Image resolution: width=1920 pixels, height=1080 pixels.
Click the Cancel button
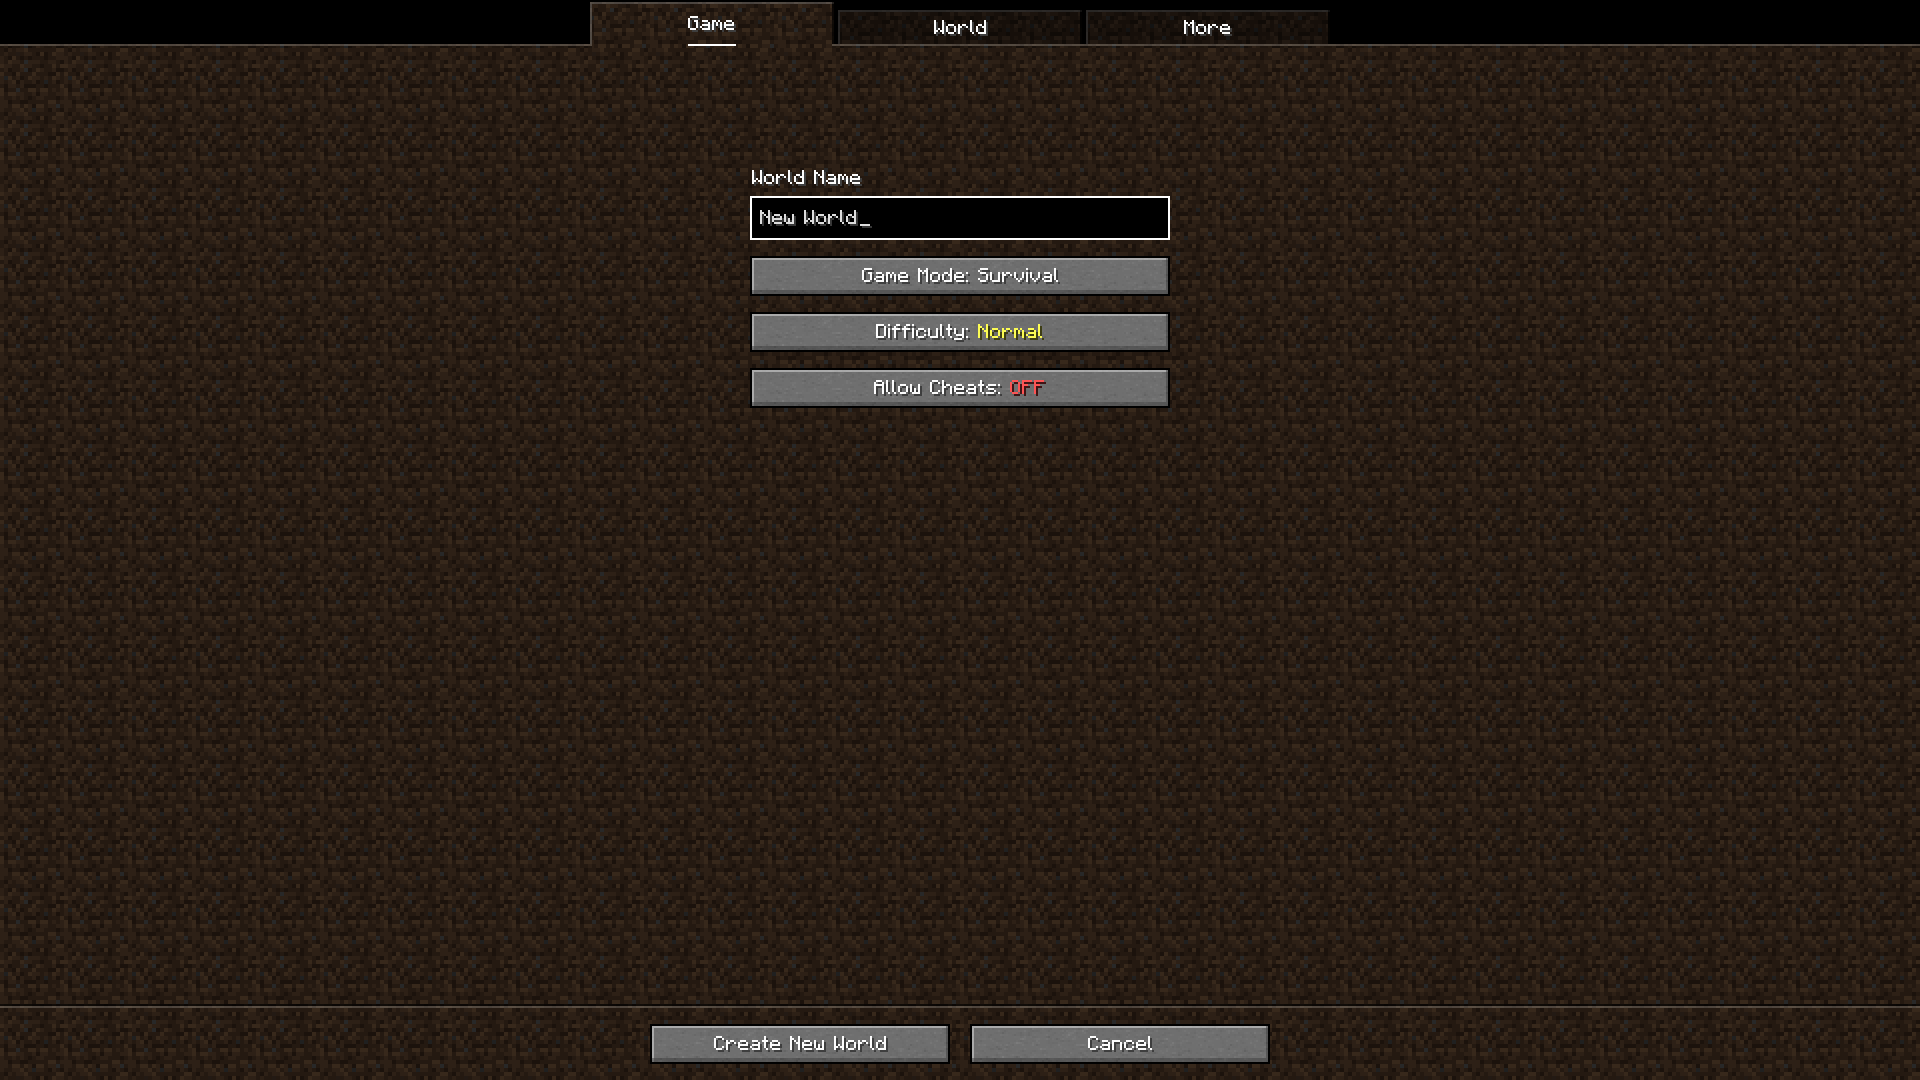click(x=1120, y=1043)
